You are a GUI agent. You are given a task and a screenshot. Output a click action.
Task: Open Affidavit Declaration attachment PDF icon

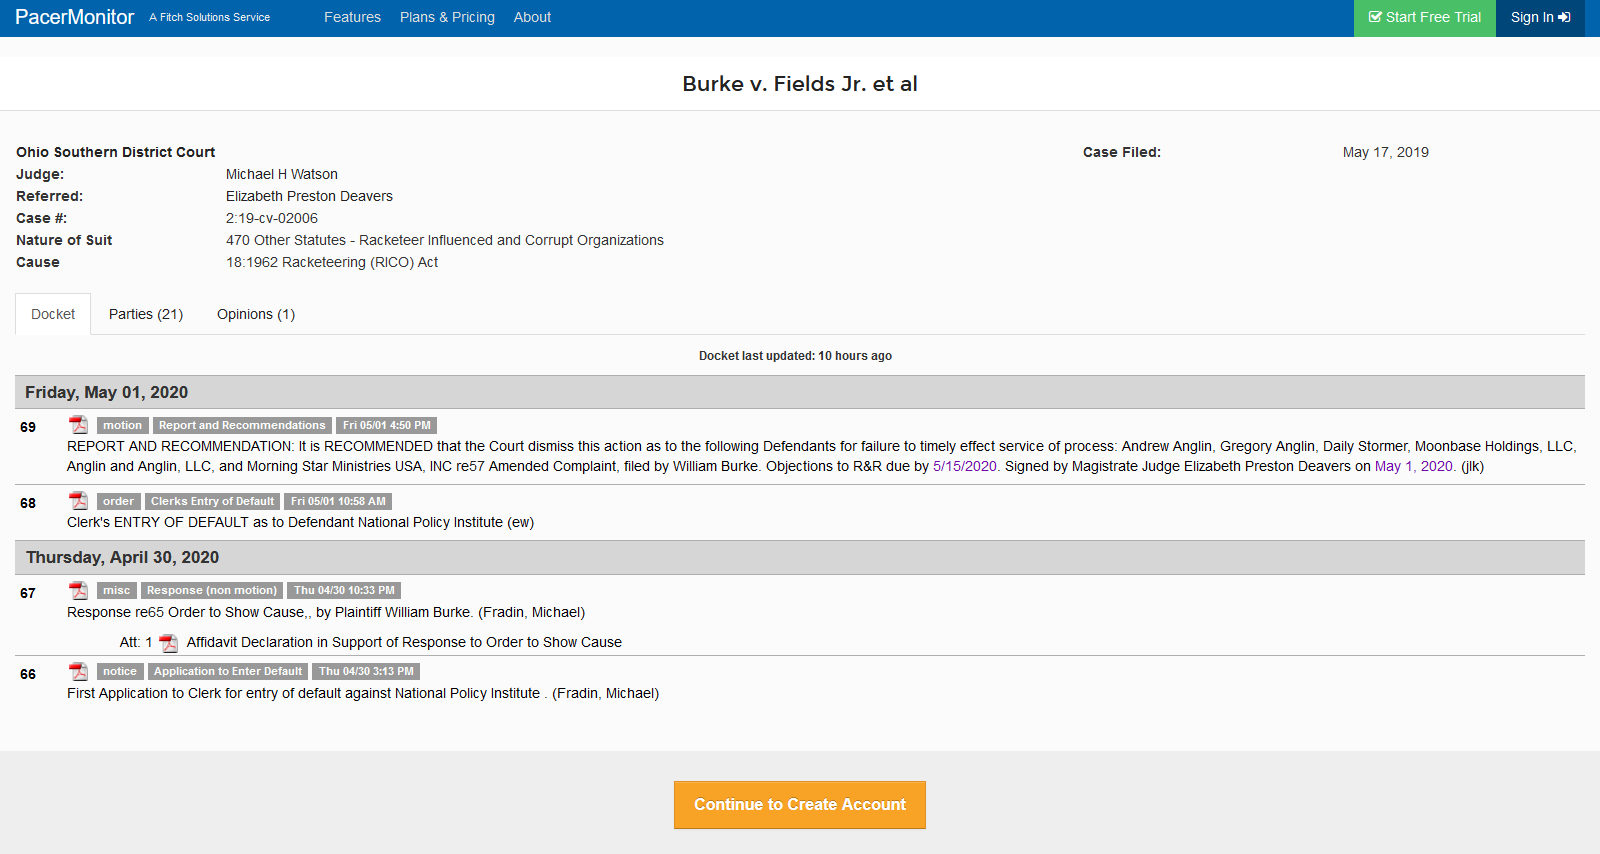168,643
